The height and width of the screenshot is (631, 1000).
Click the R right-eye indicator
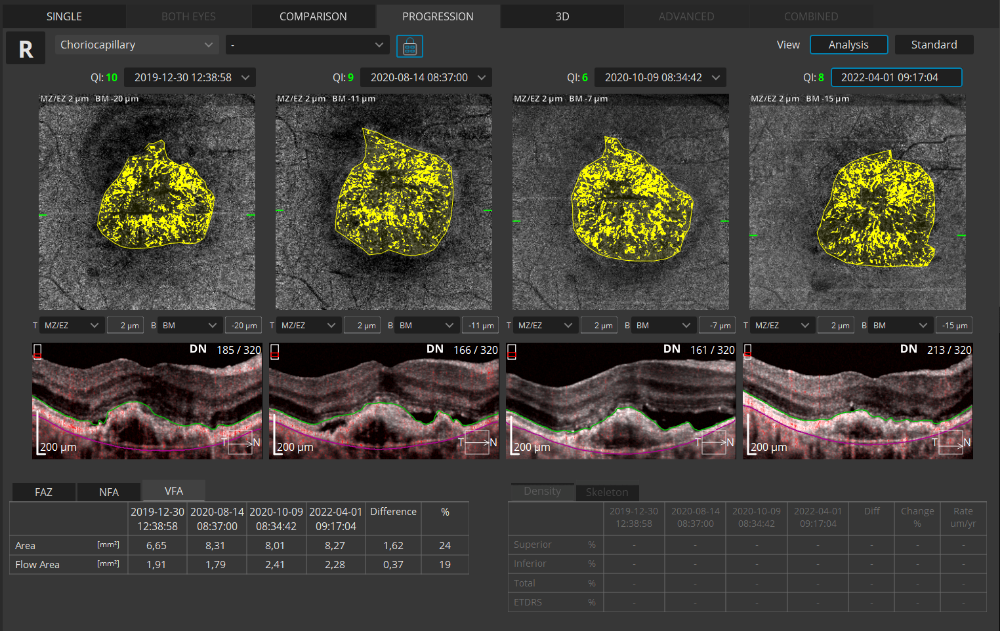pos(25,49)
